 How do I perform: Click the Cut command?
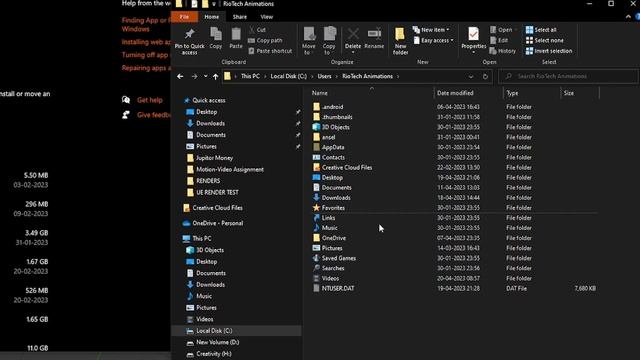click(257, 30)
